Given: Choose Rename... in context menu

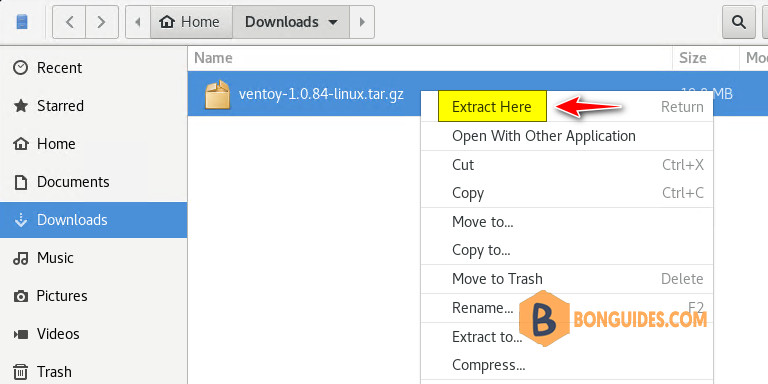Looking at the screenshot, I should coord(567,308).
